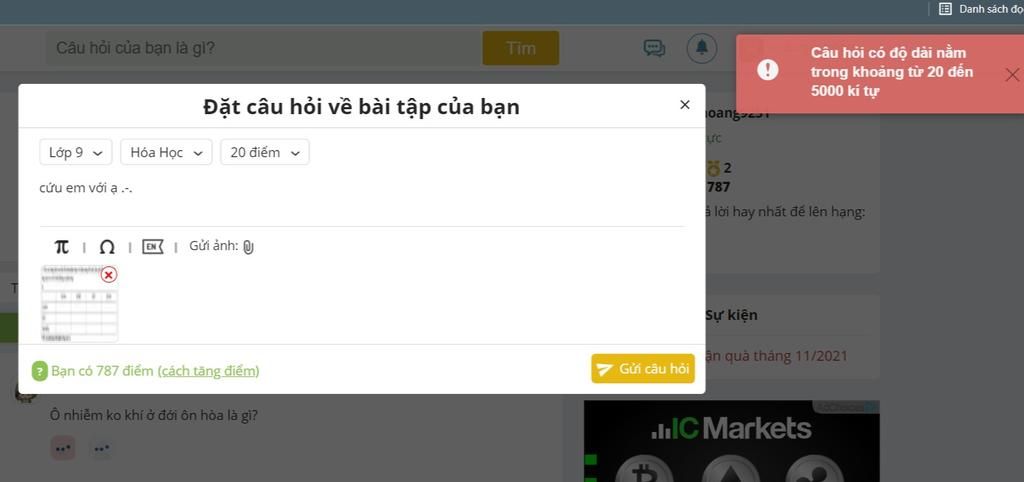
Task: Click the exclamation warning icon
Action: click(x=767, y=70)
